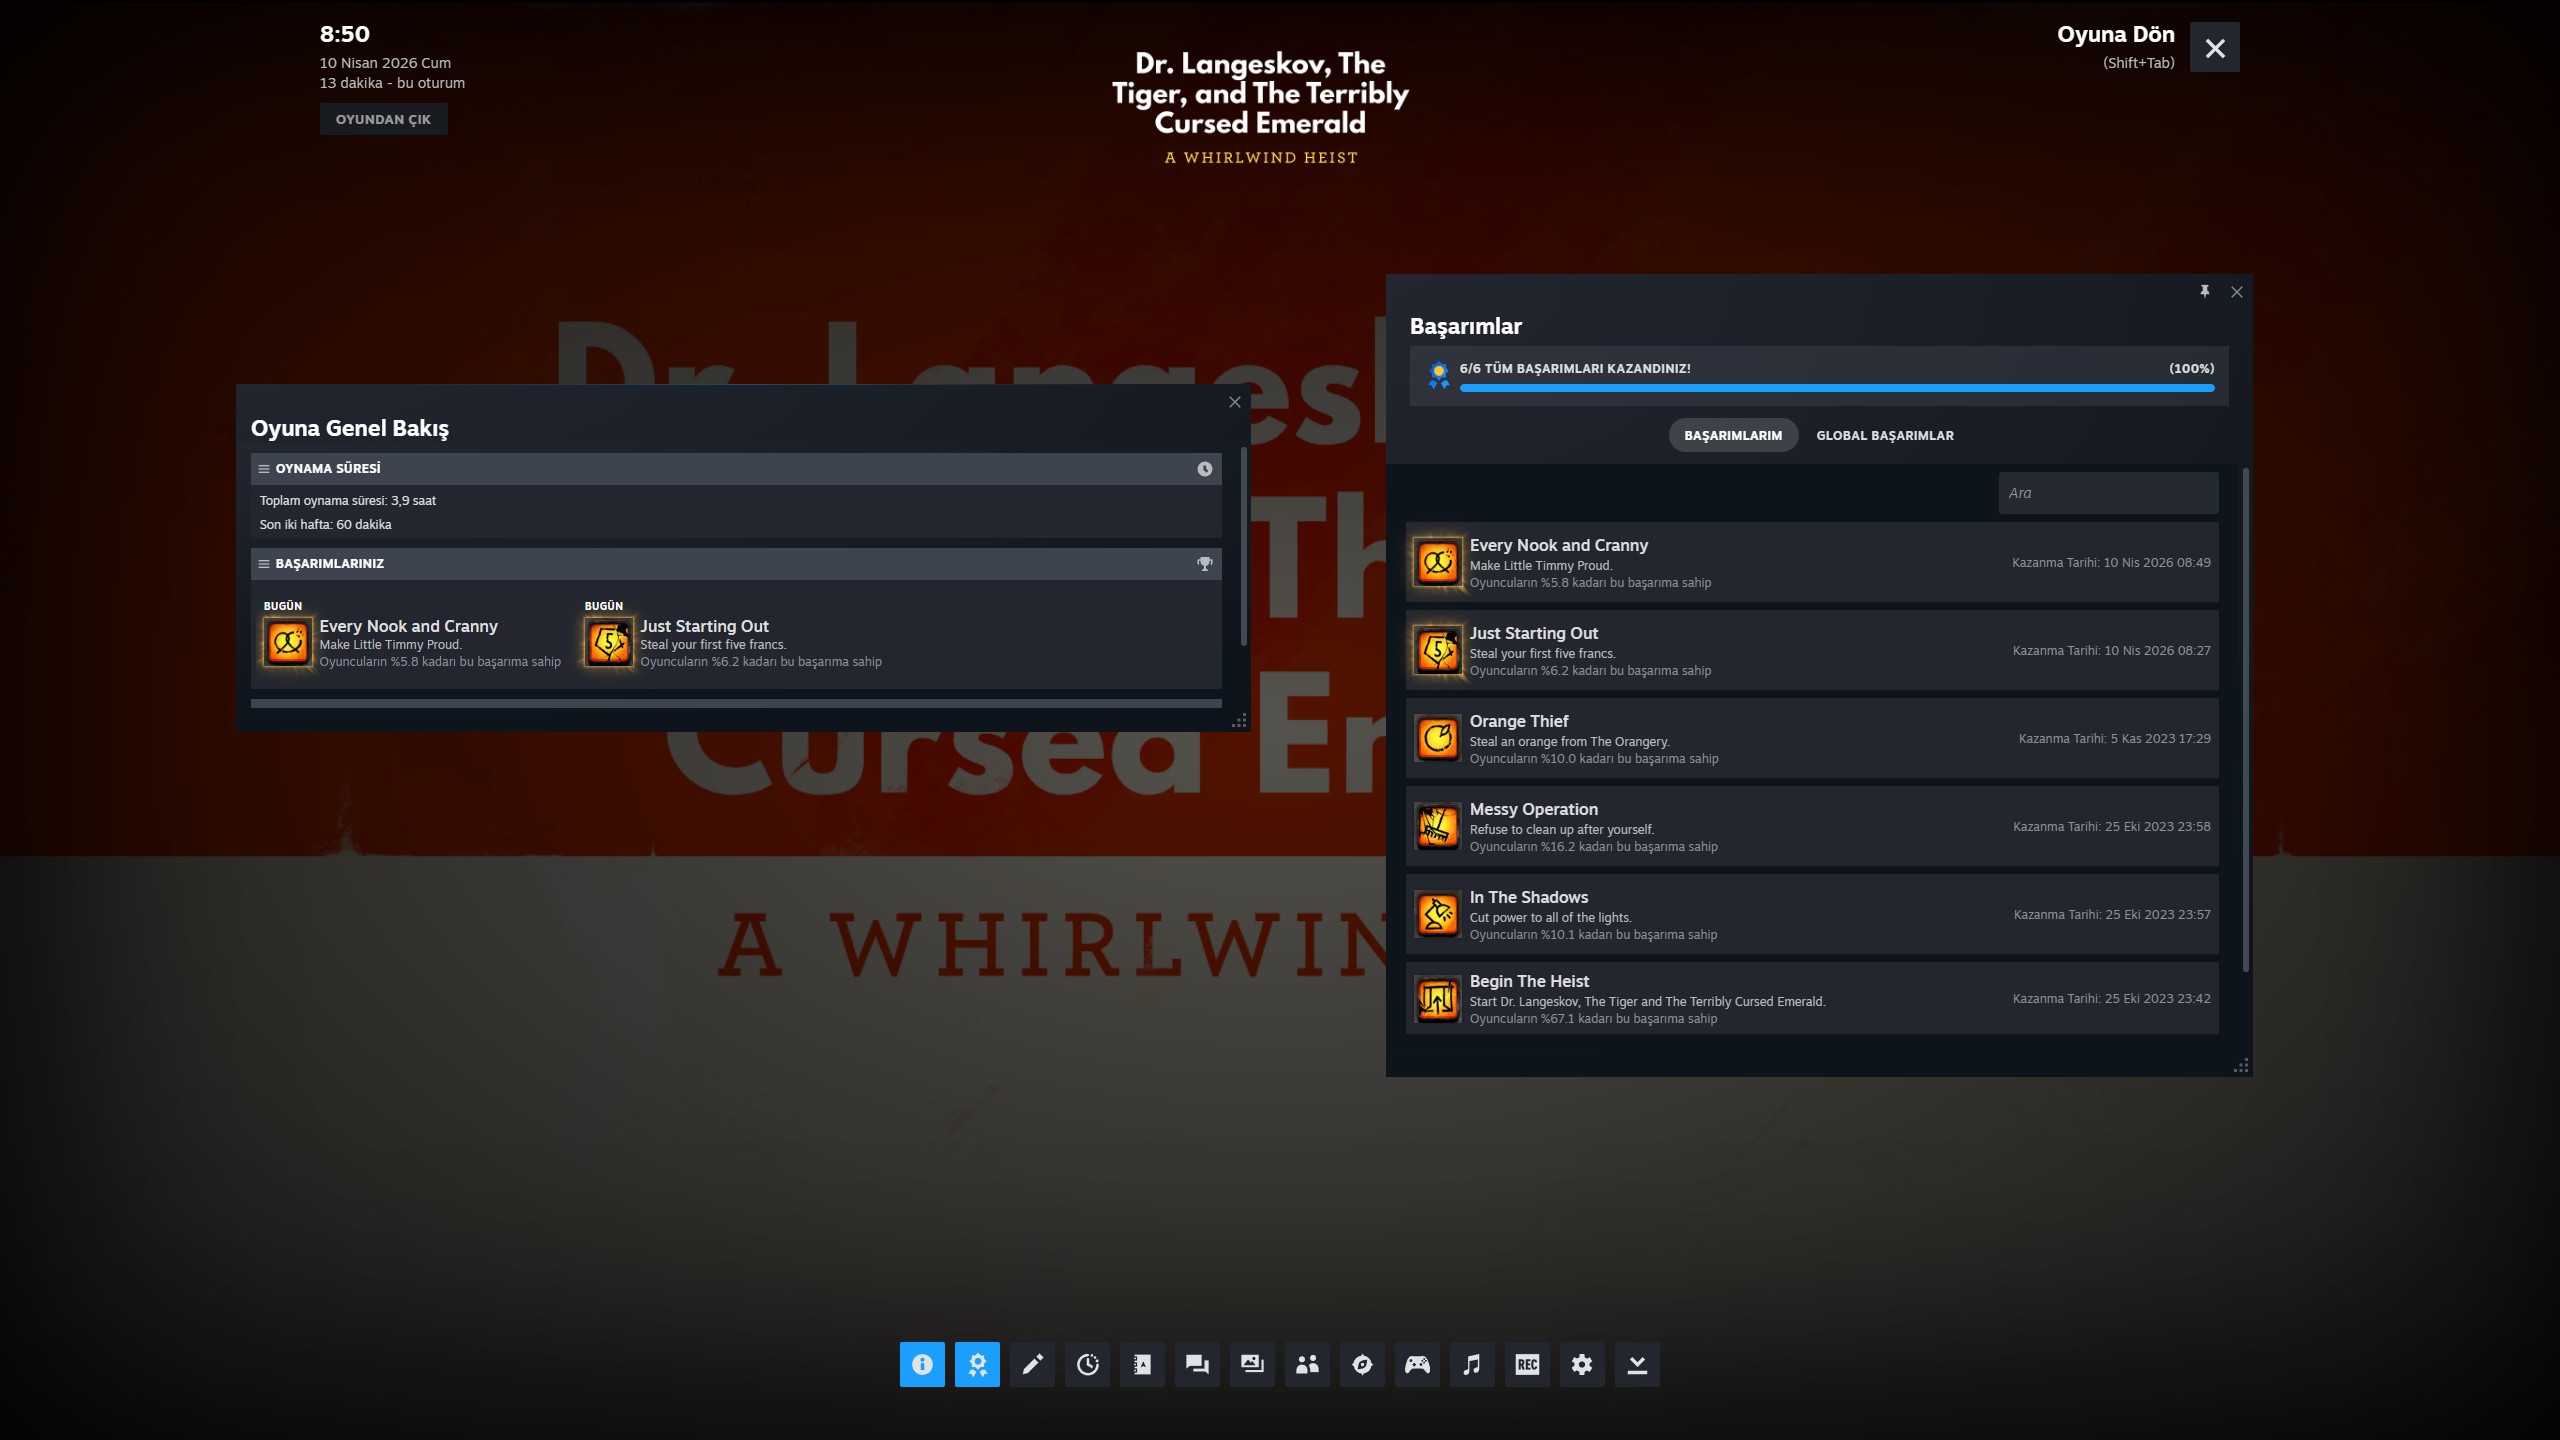Open the screenshots gallery icon
Viewport: 2560px width, 1440px height.
click(1252, 1364)
